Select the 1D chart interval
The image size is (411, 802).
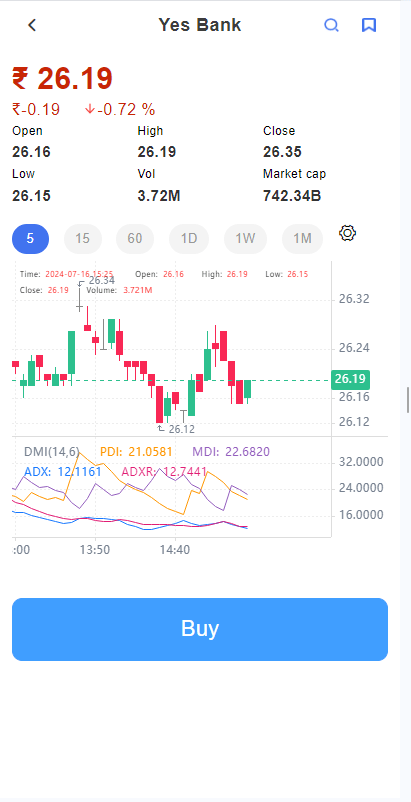(x=189, y=239)
